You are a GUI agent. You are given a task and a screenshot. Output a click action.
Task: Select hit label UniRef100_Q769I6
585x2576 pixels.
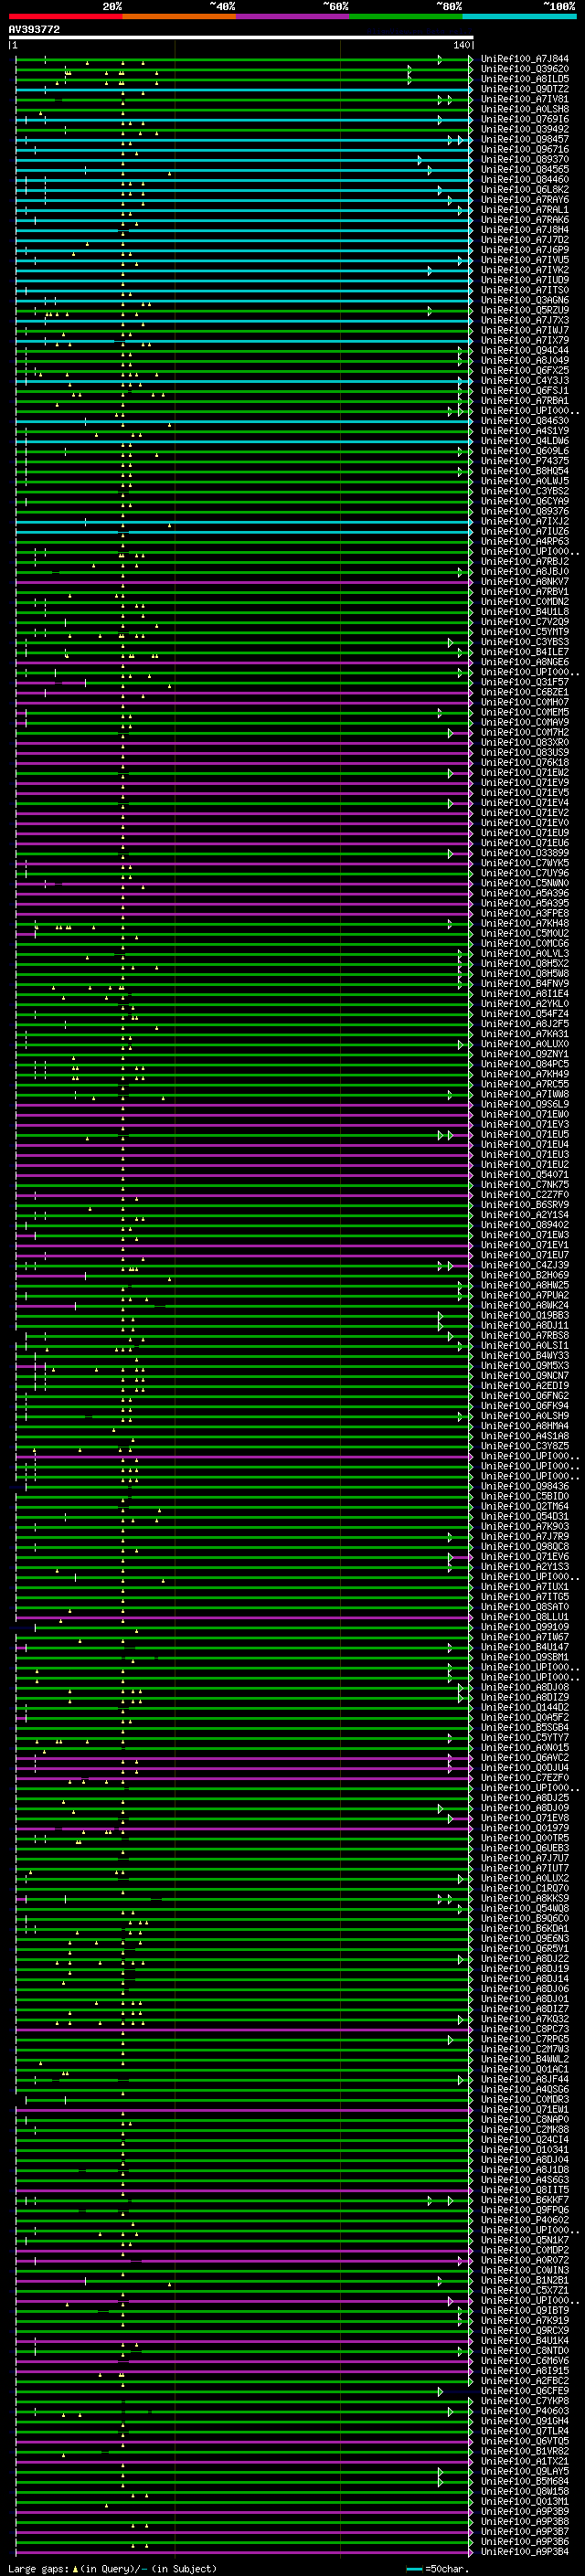pos(525,119)
